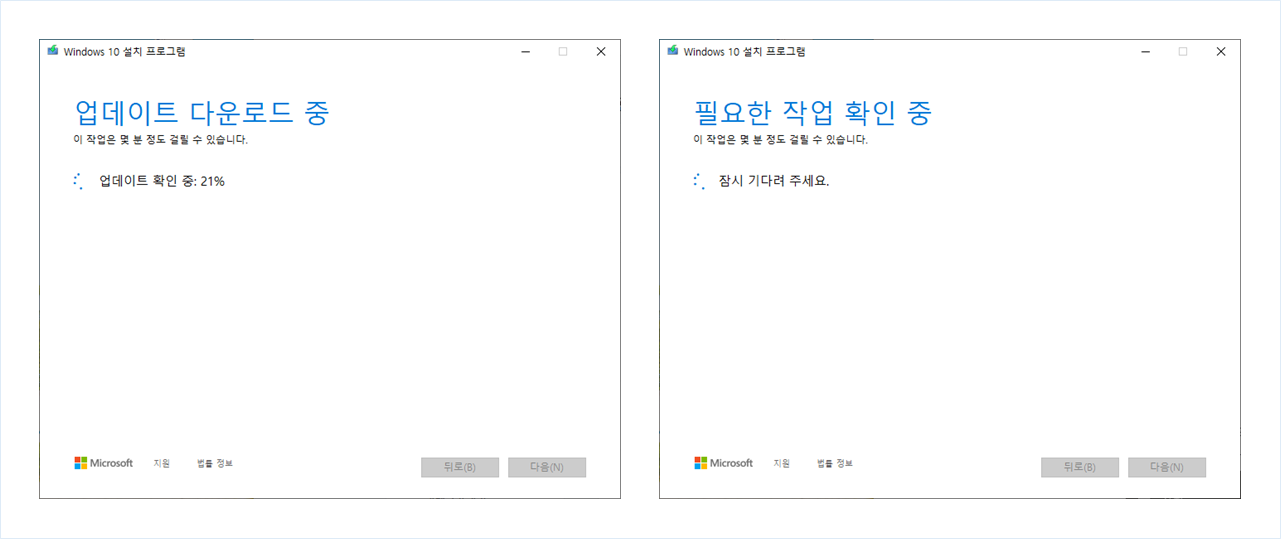The image size is (1281, 539).
Task: Click the right window title 'Windows 10 설치 프로그램'
Action: [x=744, y=51]
